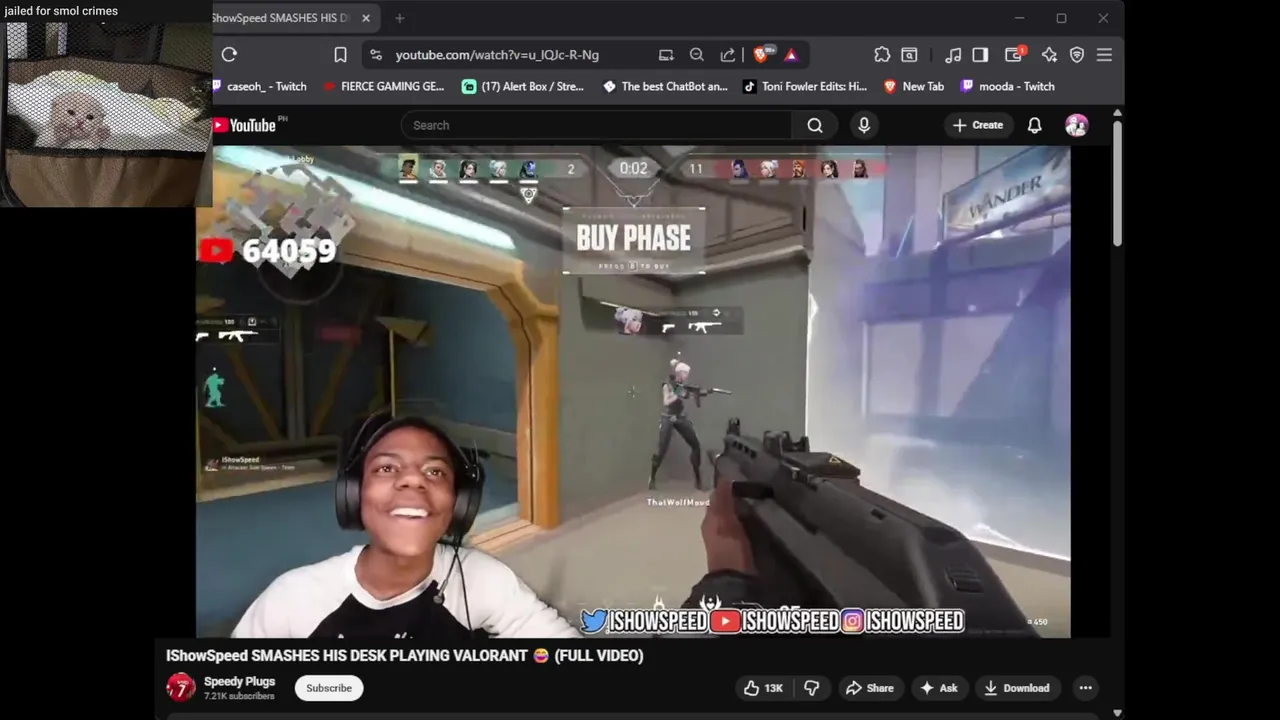Open the Toni Fowler Edits bookmark
Screen dimensions: 1280x720
[805, 86]
